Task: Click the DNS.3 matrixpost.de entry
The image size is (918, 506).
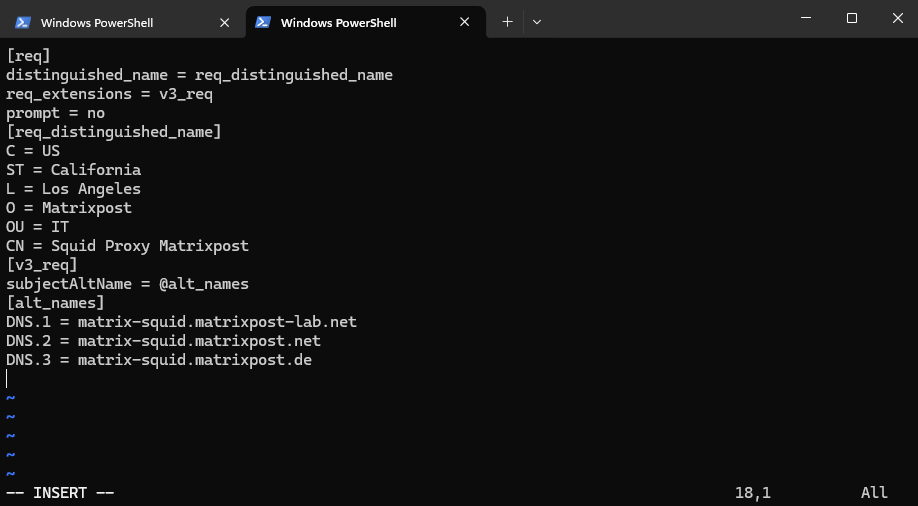Action: pos(159,360)
